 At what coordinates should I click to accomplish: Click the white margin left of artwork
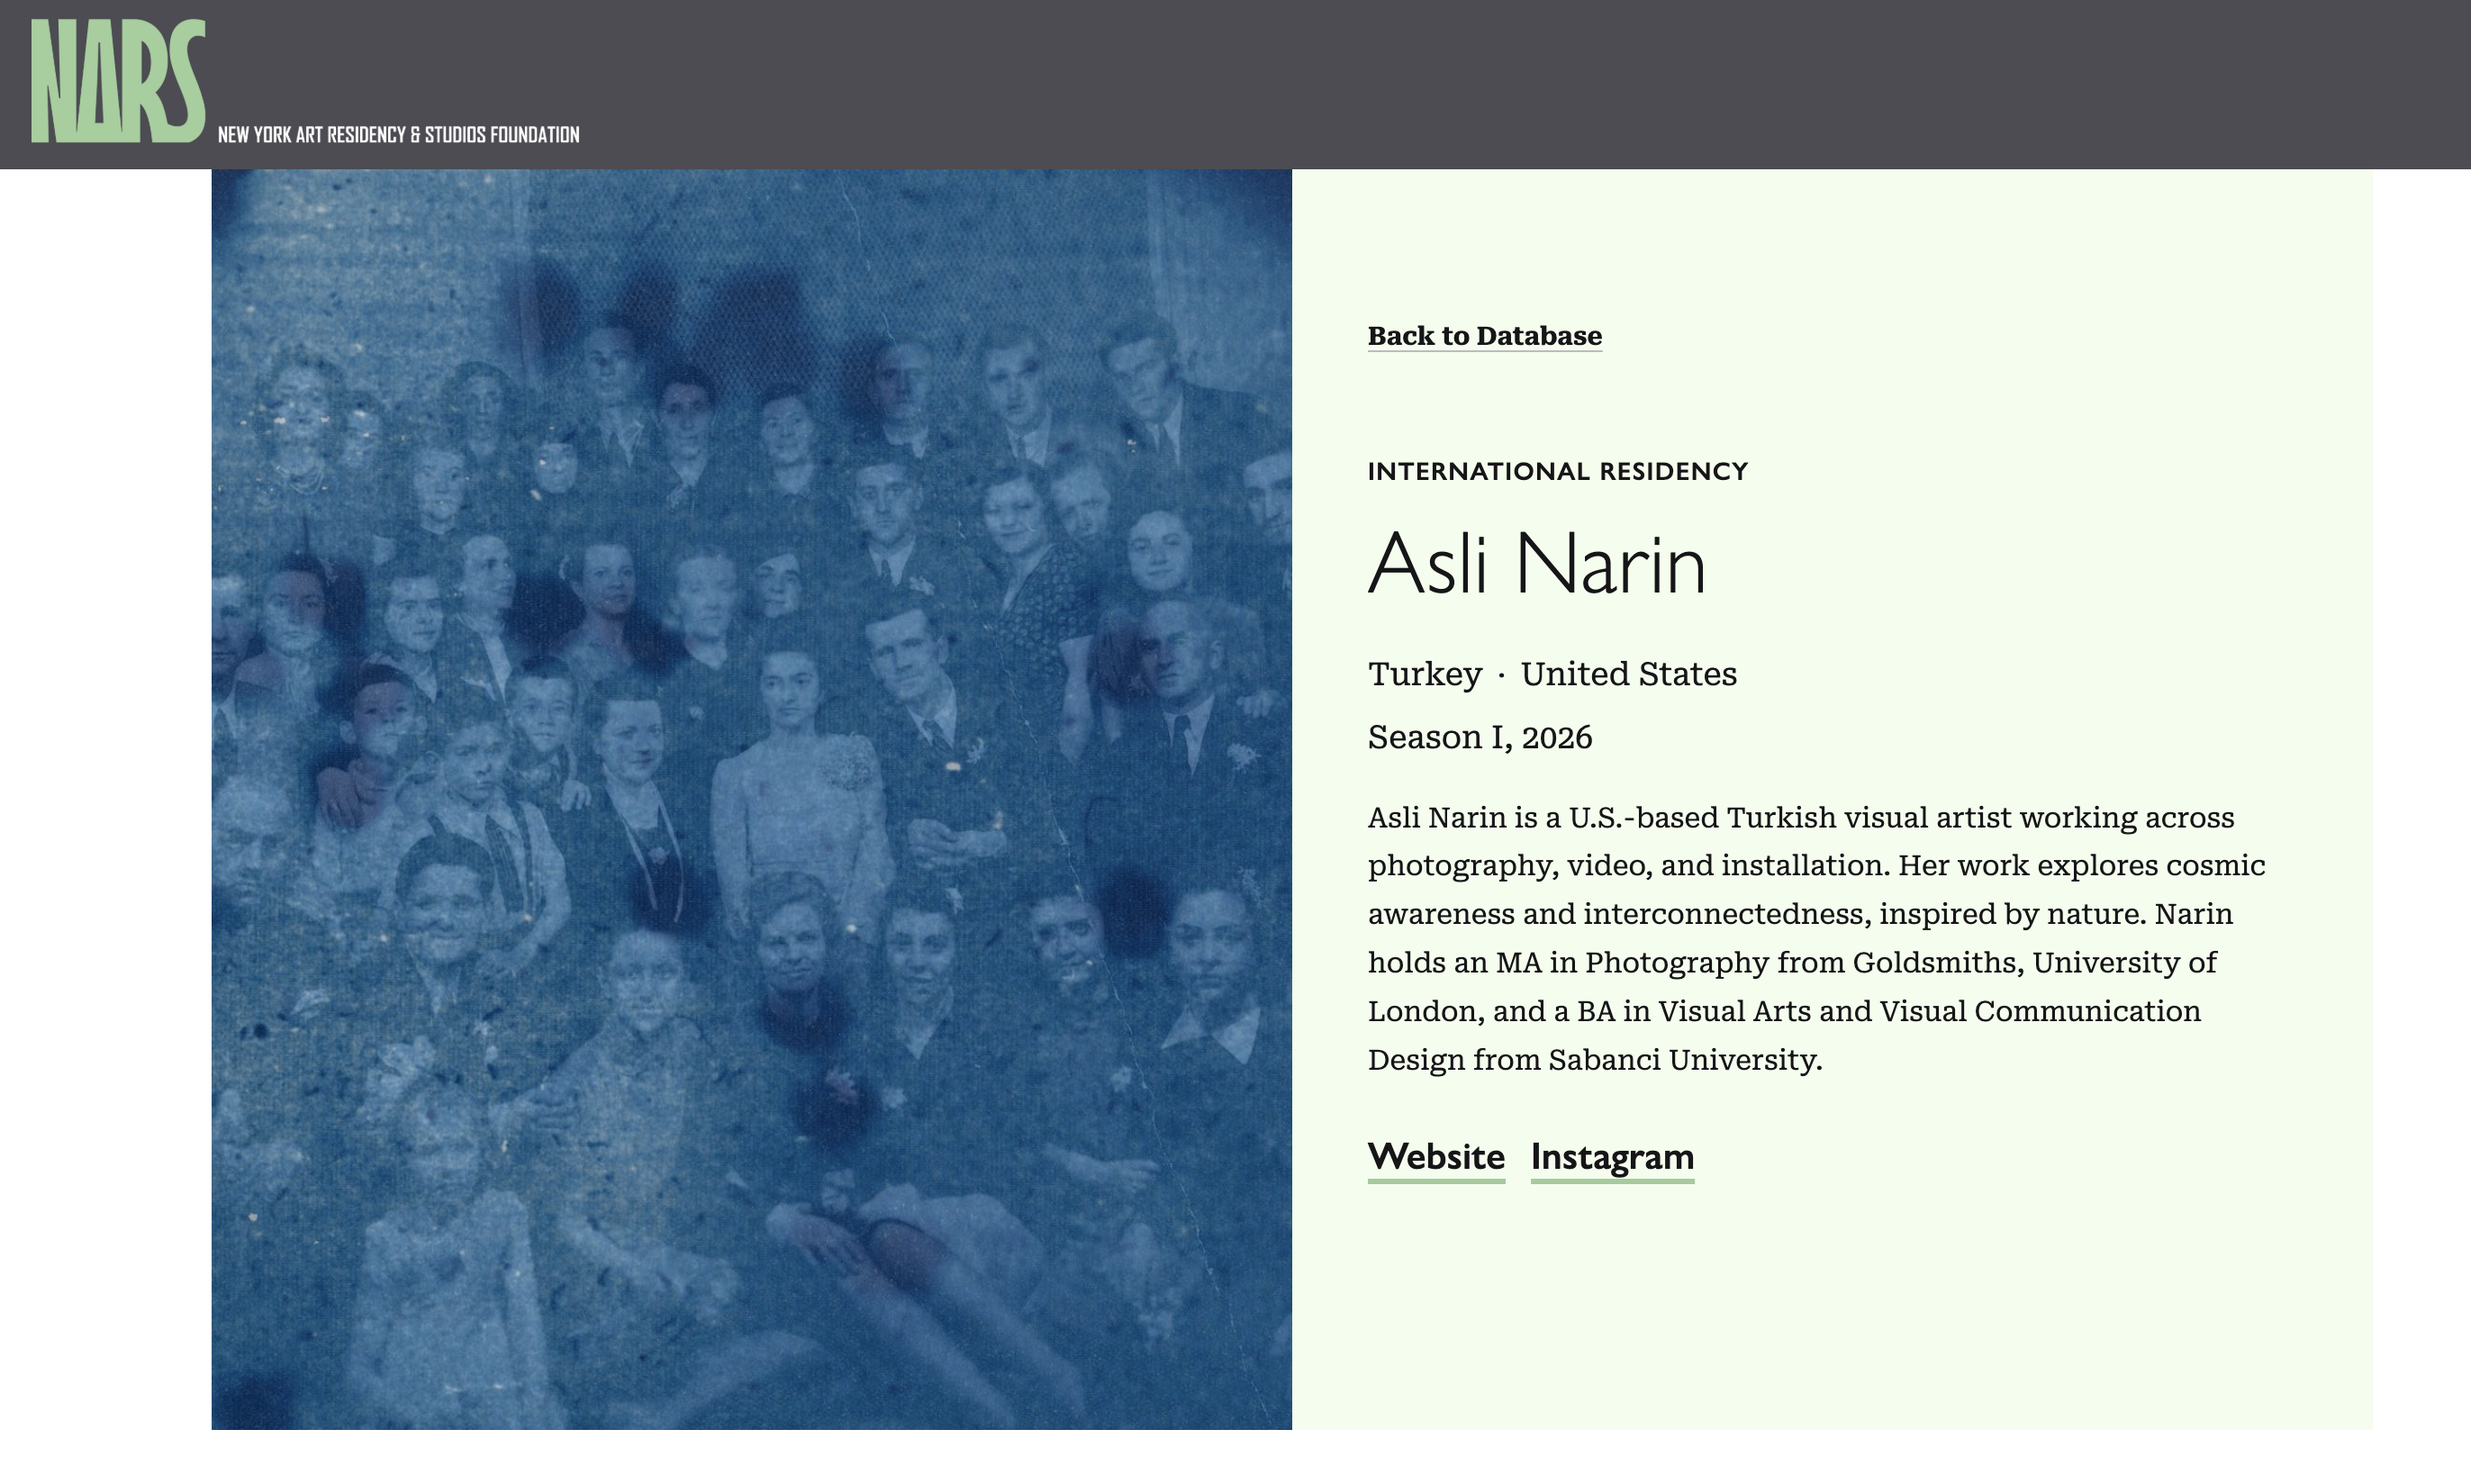pos(105,800)
